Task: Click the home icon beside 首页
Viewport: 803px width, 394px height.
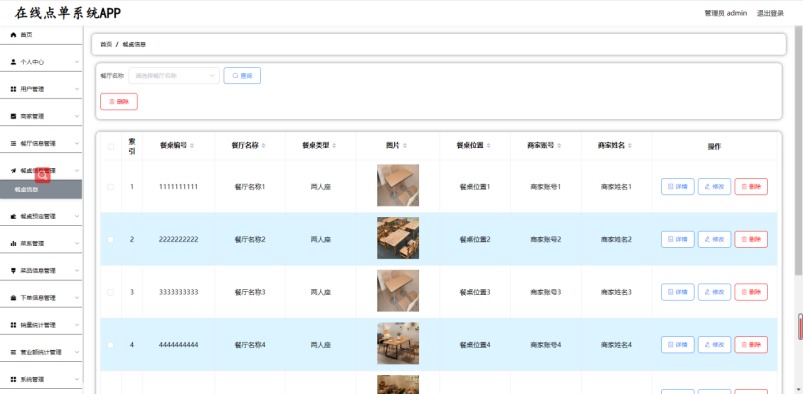Action: [x=13, y=35]
